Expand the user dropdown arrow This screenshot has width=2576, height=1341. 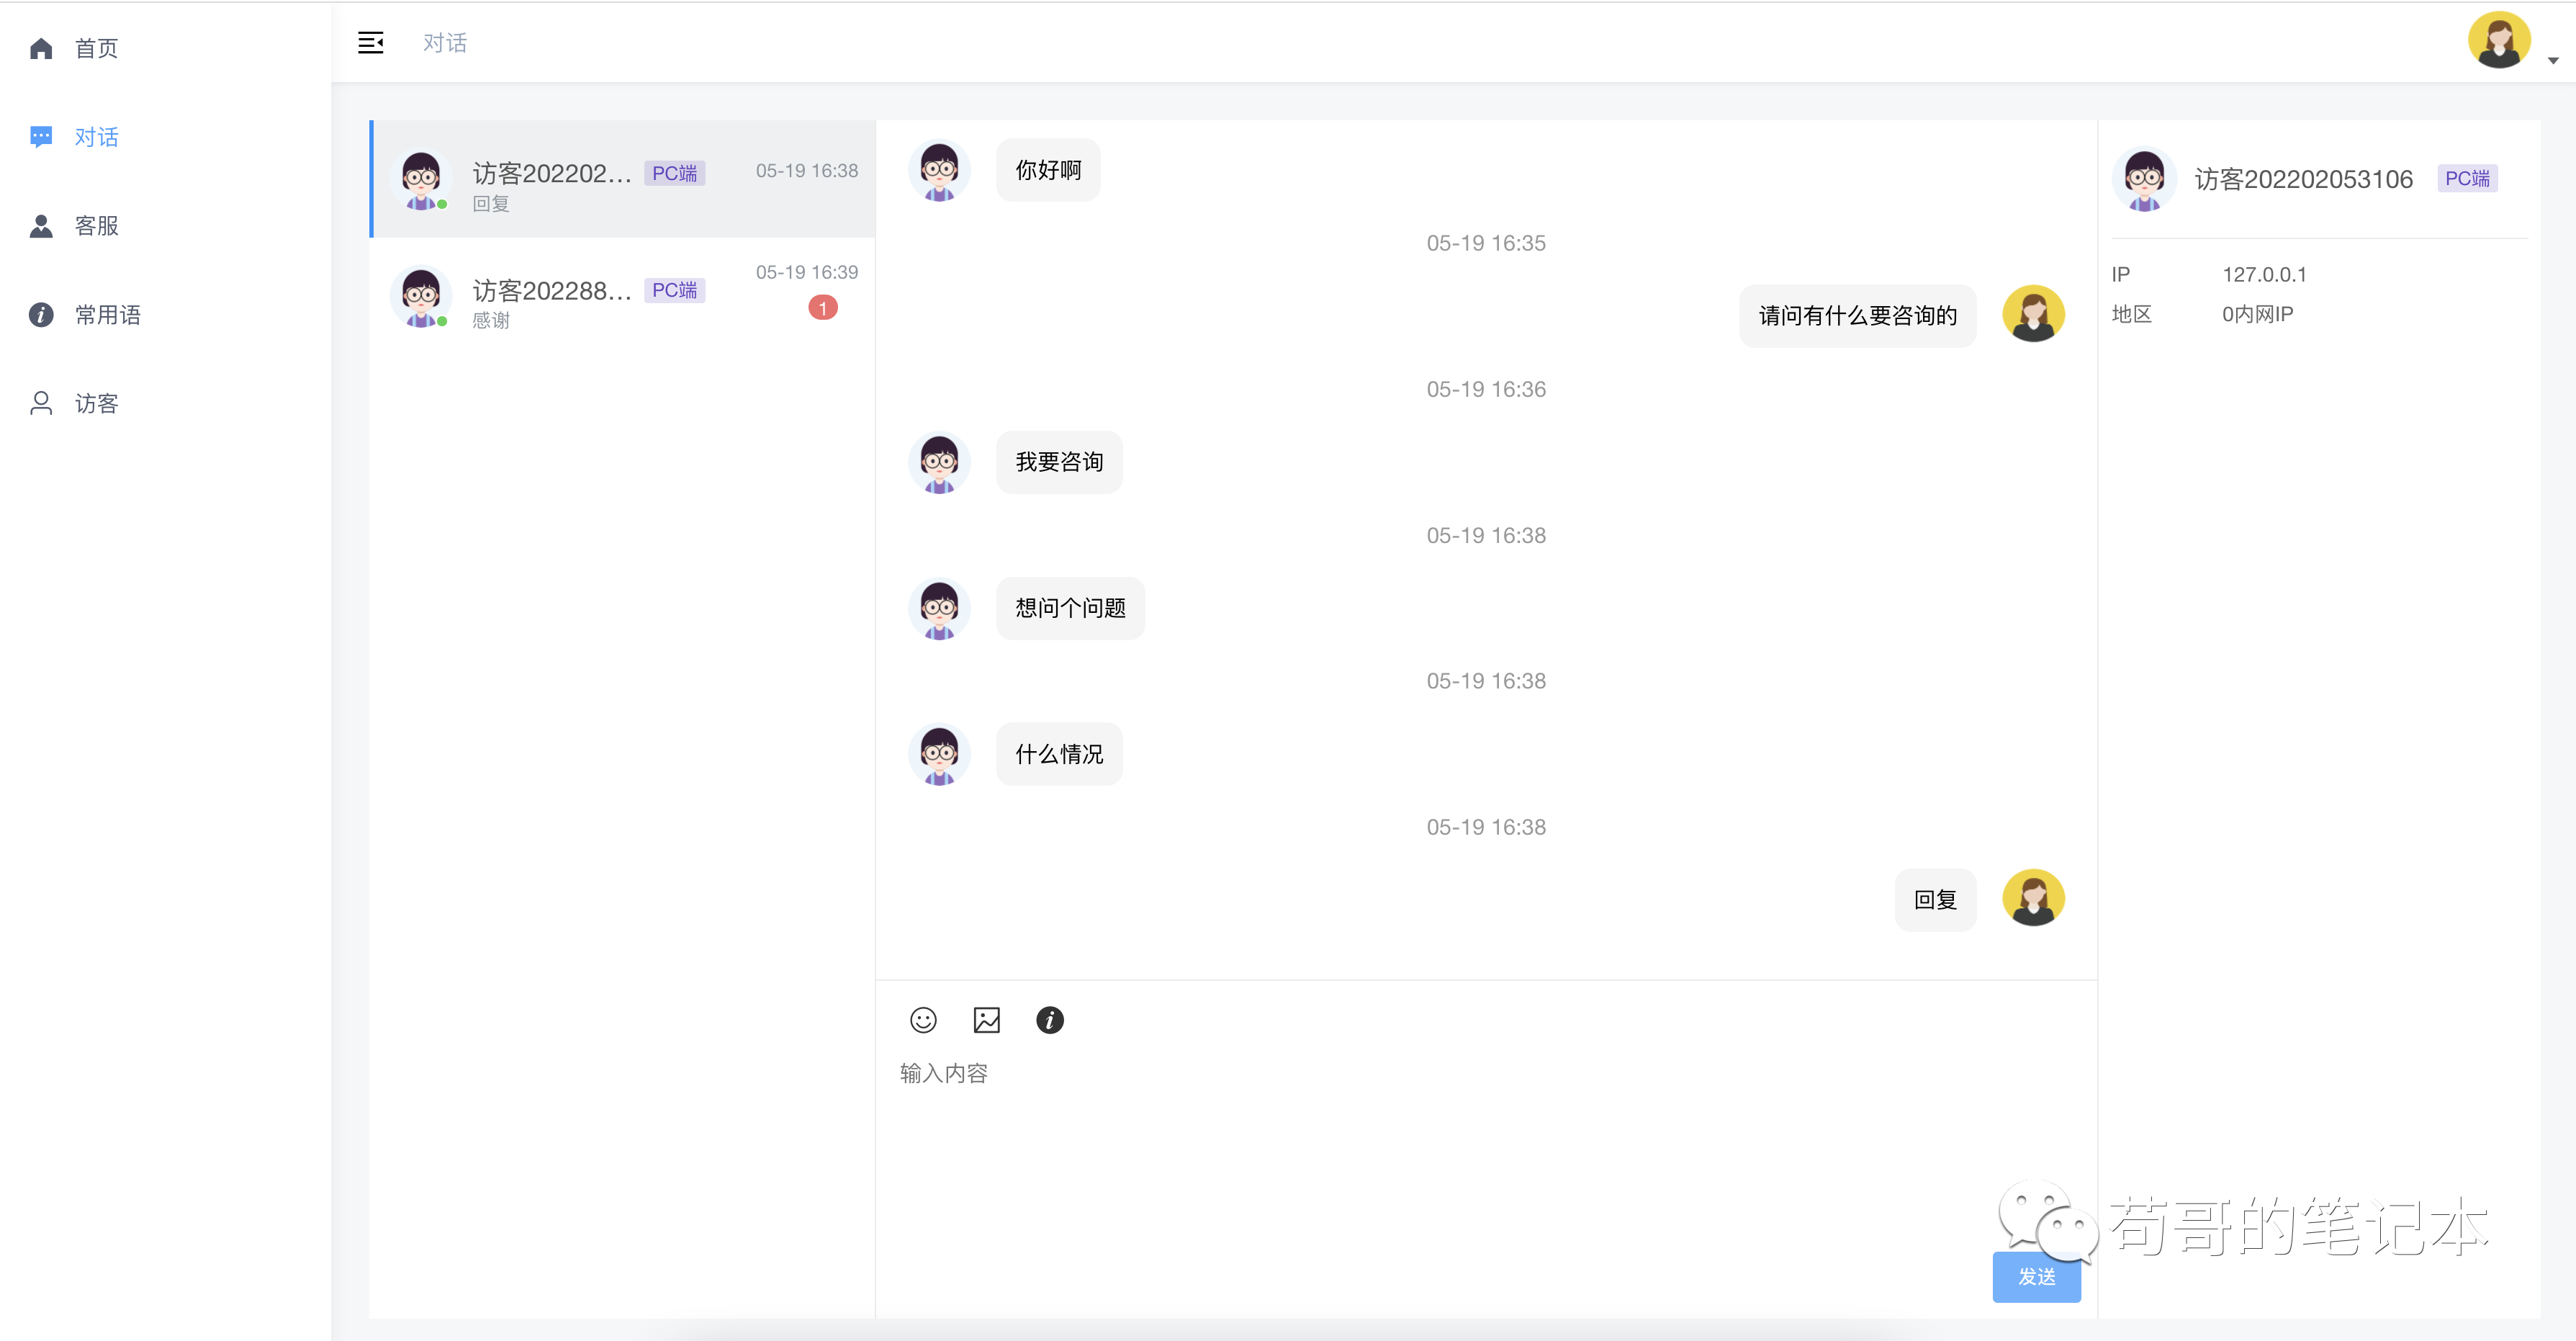coord(2553,61)
